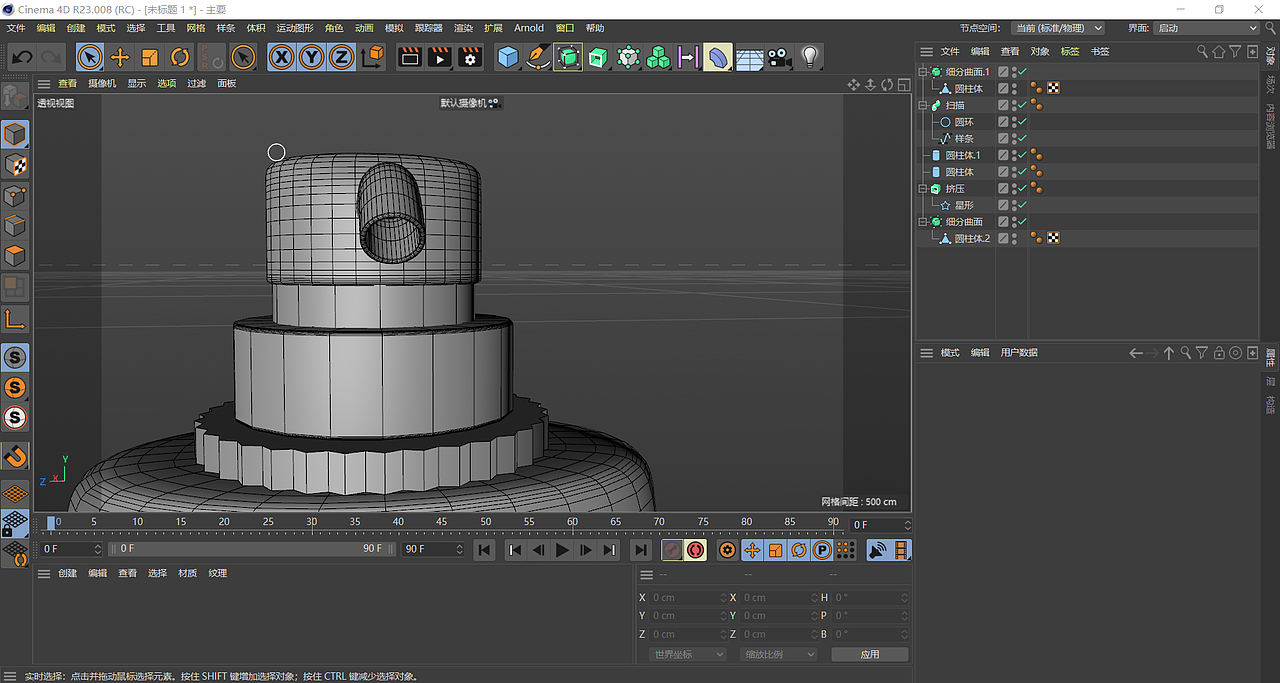Open the 世界坐标 coordinate system dropdown
Viewport: 1280px width, 683px height.
pyautogui.click(x=687, y=654)
